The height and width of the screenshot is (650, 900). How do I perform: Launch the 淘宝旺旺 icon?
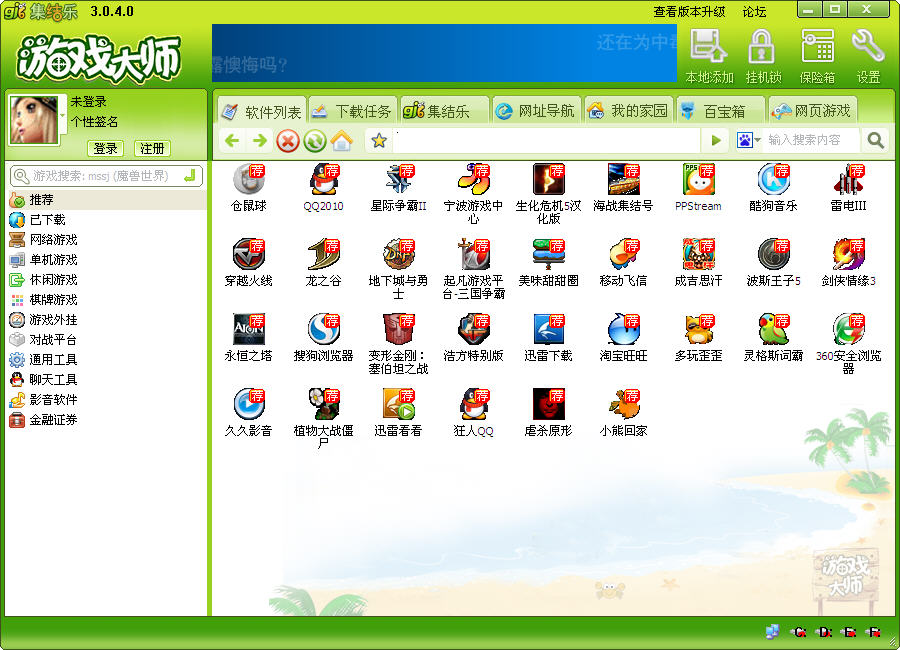point(623,329)
